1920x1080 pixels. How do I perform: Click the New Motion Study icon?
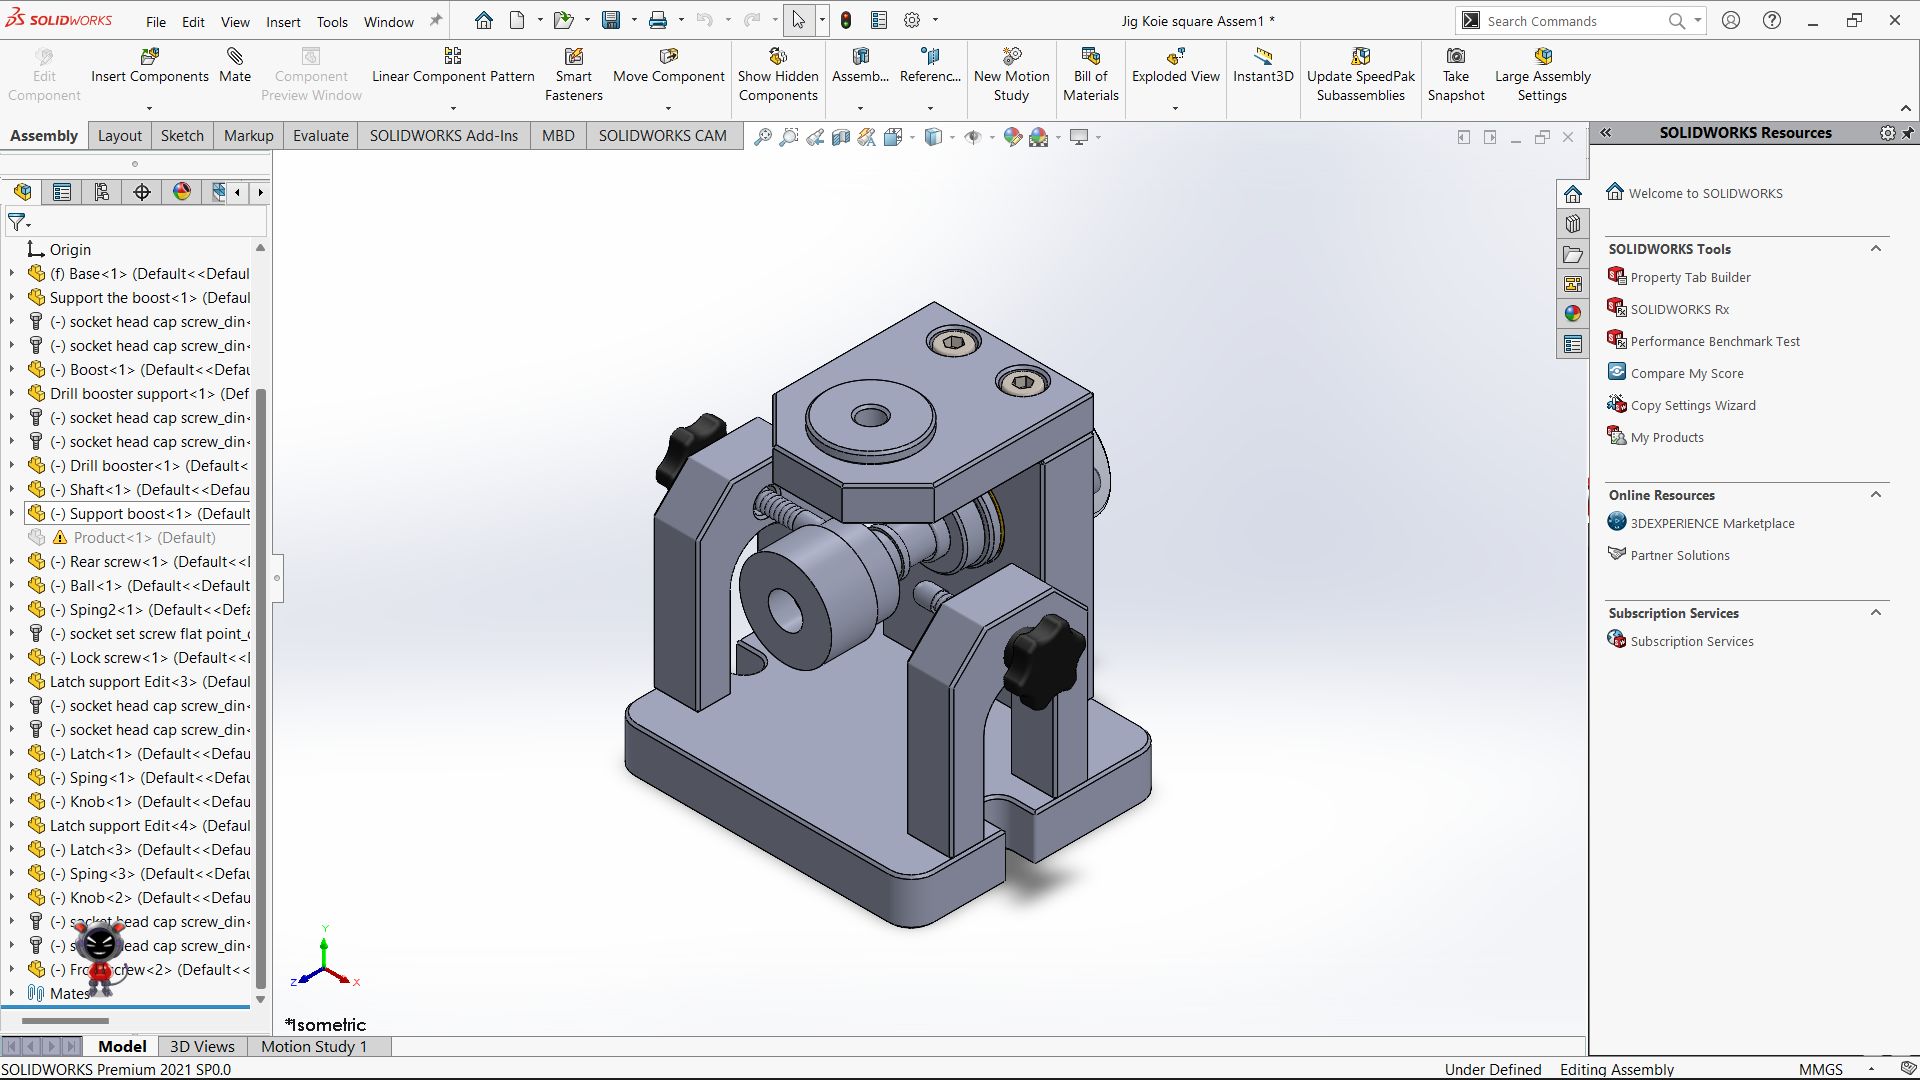tap(1011, 57)
